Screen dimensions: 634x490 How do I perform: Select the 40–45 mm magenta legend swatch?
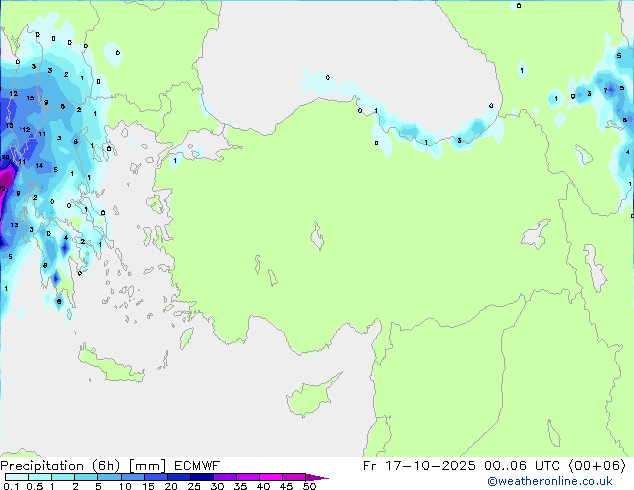(271, 477)
